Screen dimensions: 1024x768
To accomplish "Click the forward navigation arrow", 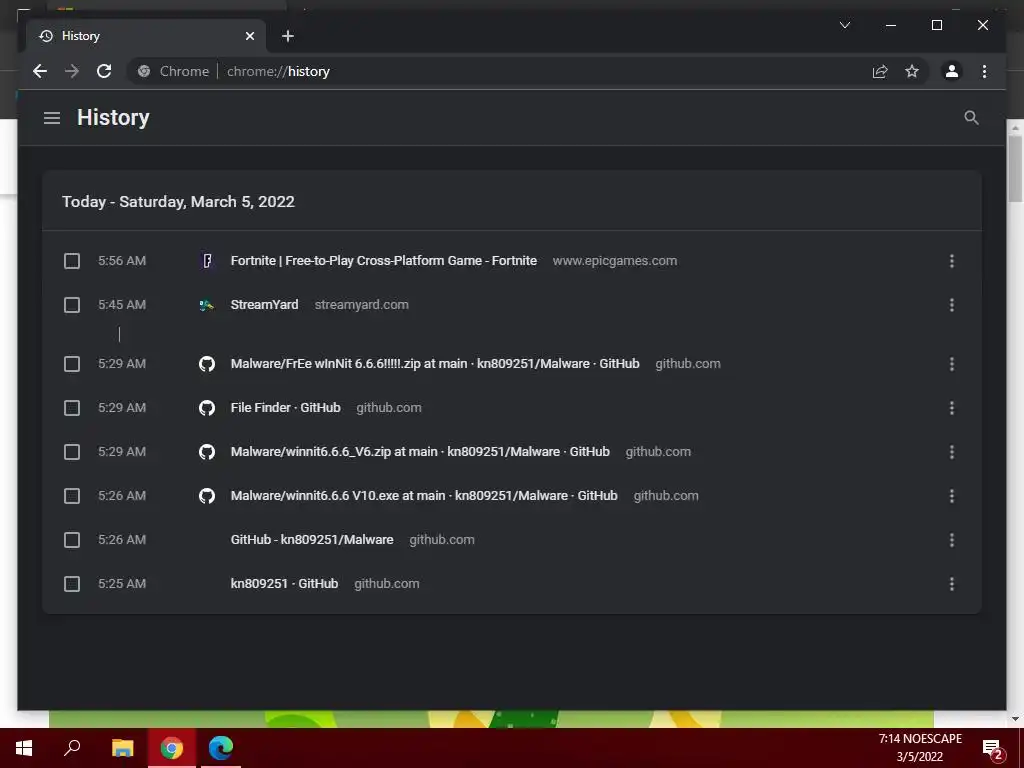I will tap(72, 71).
